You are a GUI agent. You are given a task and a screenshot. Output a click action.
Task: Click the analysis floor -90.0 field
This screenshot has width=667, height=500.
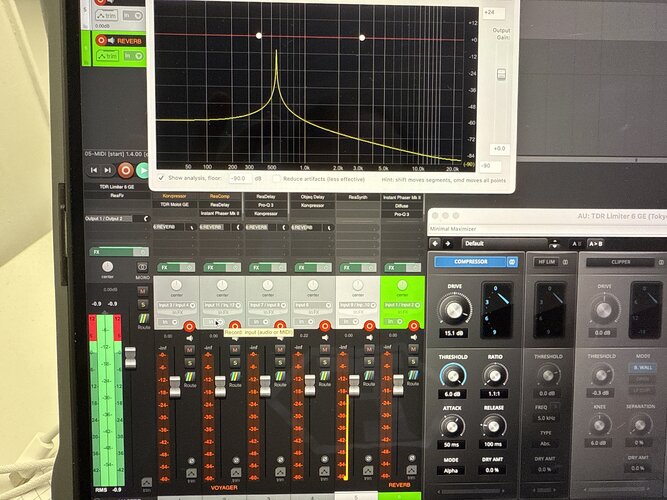pyautogui.click(x=240, y=178)
